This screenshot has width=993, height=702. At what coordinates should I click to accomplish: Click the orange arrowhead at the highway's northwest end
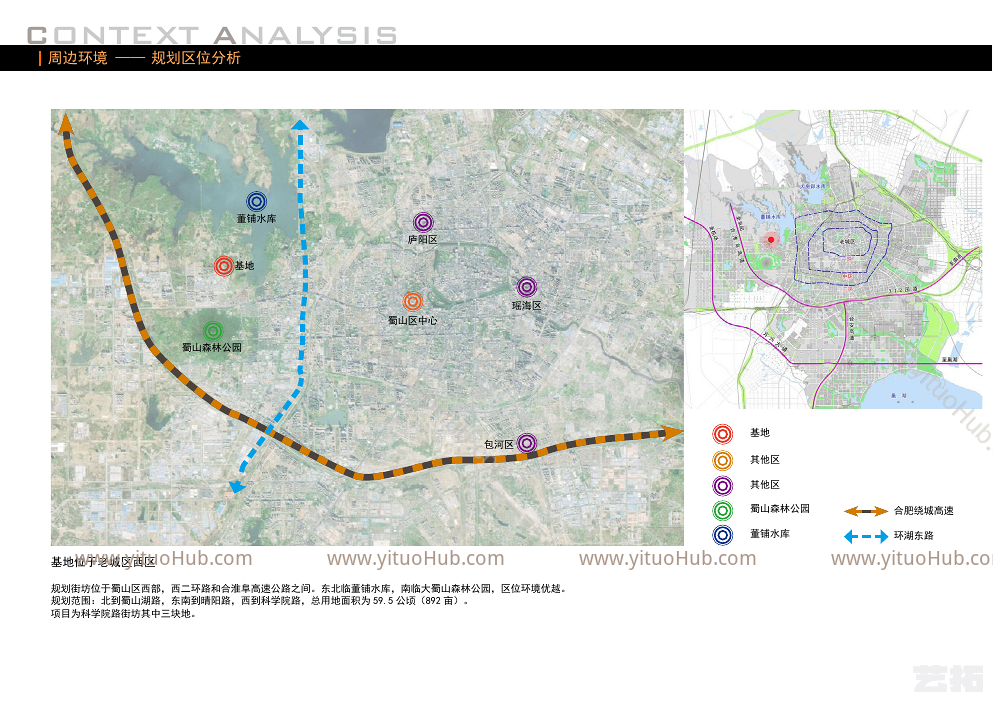pyautogui.click(x=65, y=122)
